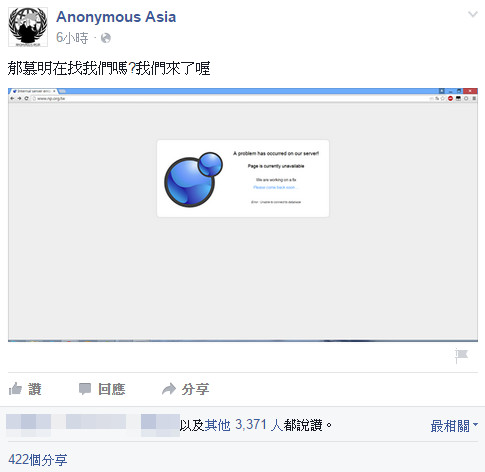
Task: Click the thumbs-up 讚 like icon
Action: [15, 389]
